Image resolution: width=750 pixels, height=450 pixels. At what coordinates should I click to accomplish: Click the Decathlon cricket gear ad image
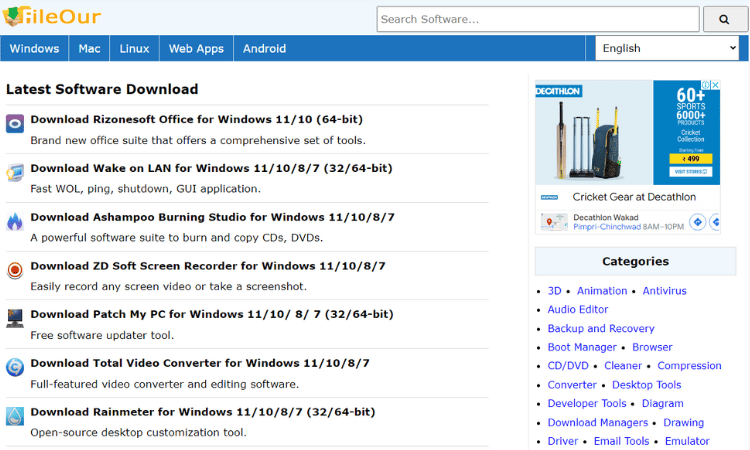pyautogui.click(x=594, y=132)
